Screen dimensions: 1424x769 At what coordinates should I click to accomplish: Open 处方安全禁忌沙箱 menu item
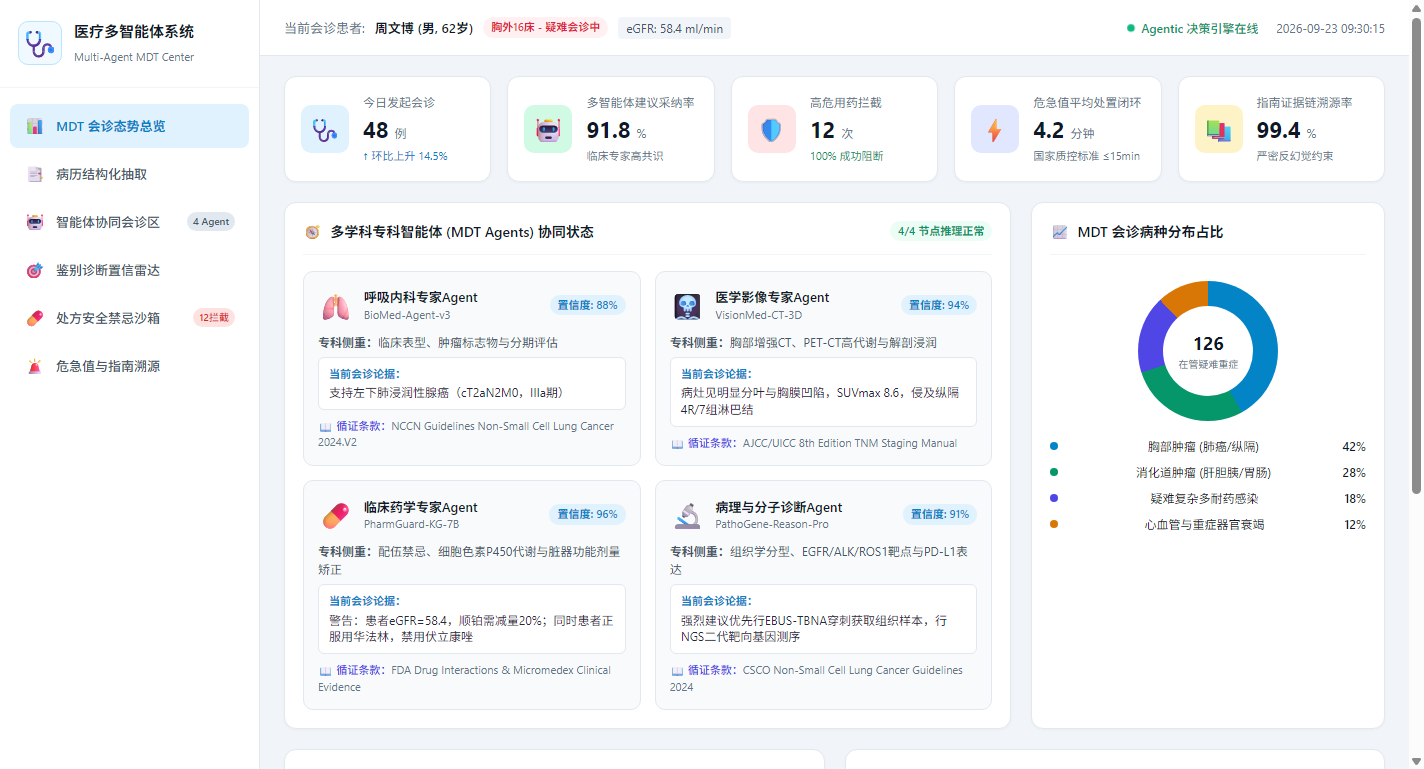click(129, 318)
